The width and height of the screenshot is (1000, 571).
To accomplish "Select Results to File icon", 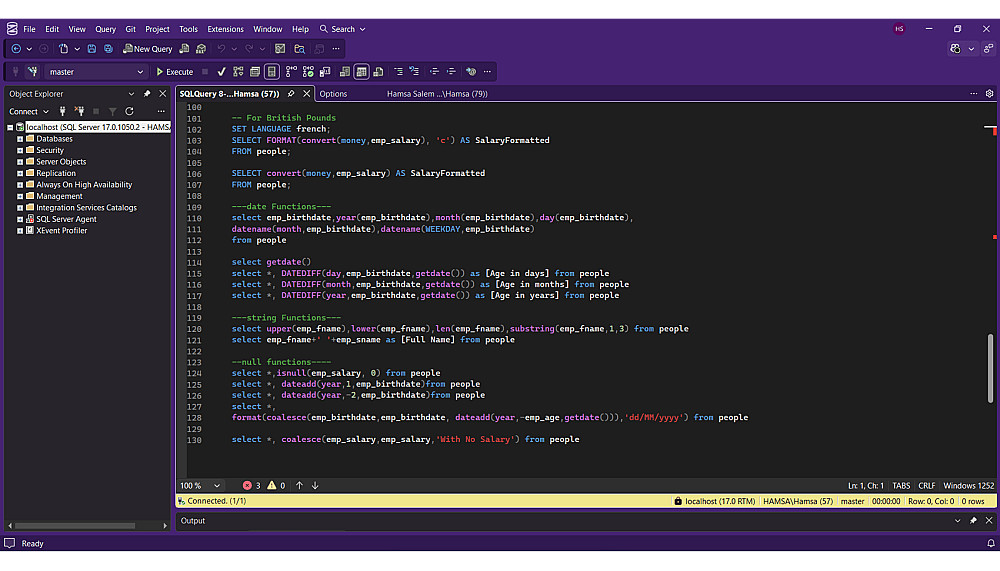I will 378,71.
